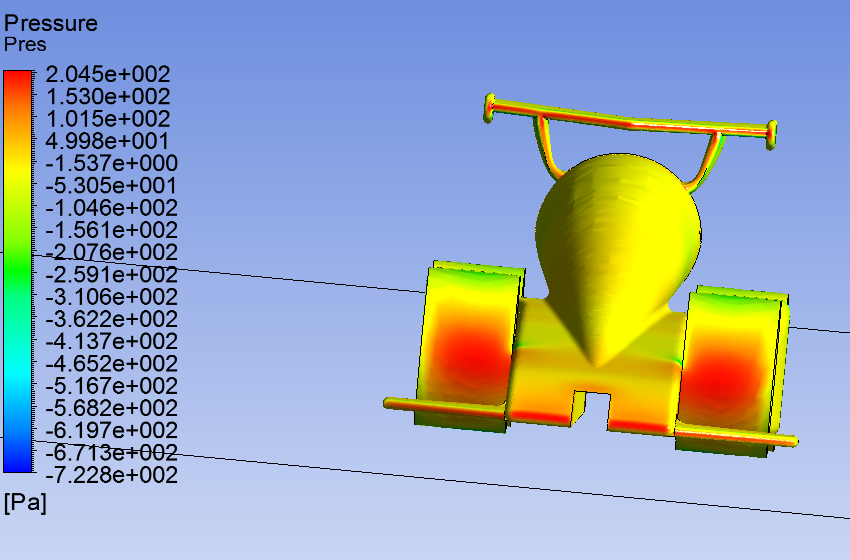Select legend value -3.622e+002

[111, 319]
